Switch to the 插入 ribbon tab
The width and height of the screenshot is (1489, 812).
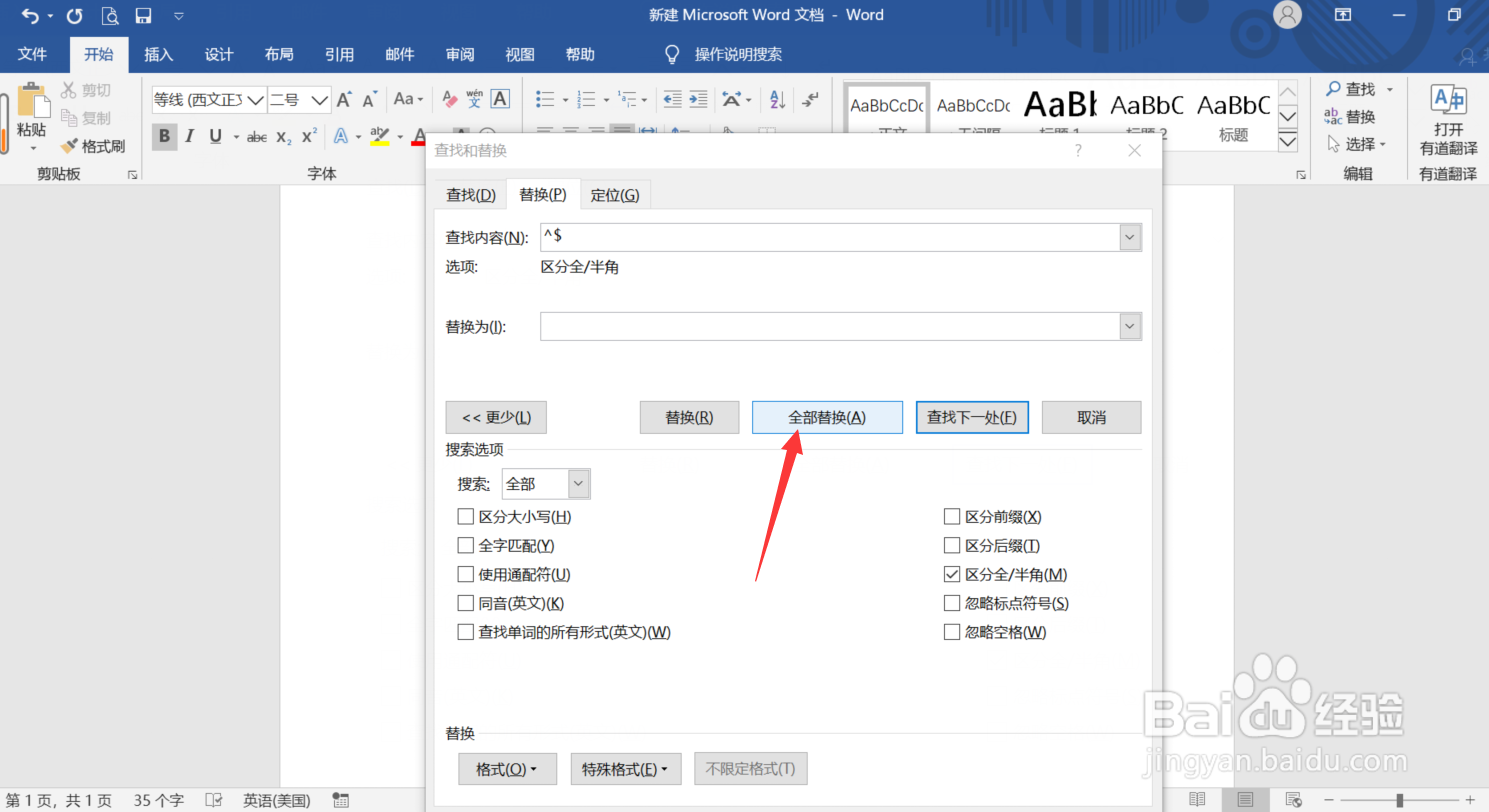point(158,54)
